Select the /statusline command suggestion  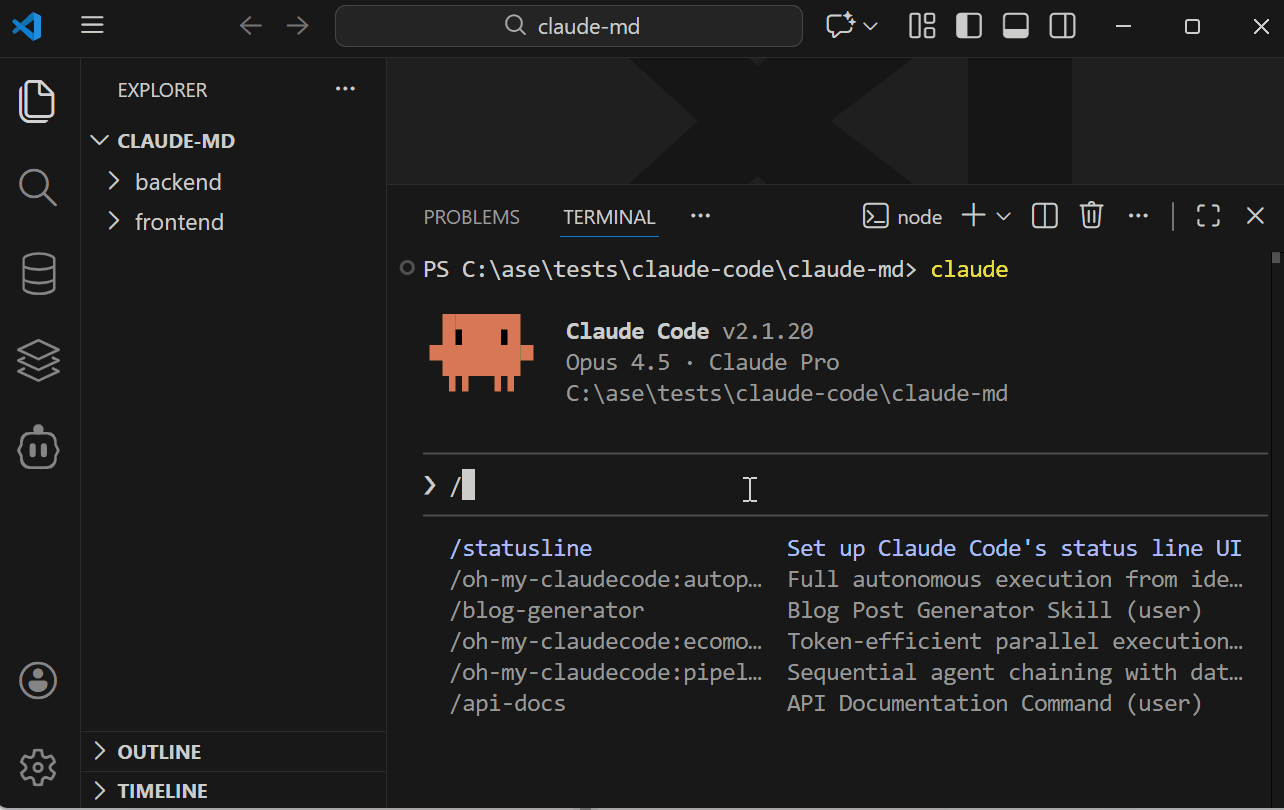pos(521,548)
